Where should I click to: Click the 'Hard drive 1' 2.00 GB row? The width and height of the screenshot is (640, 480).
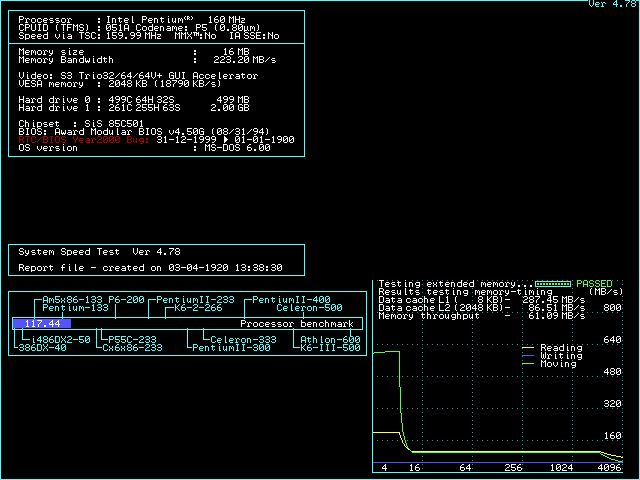coord(134,108)
